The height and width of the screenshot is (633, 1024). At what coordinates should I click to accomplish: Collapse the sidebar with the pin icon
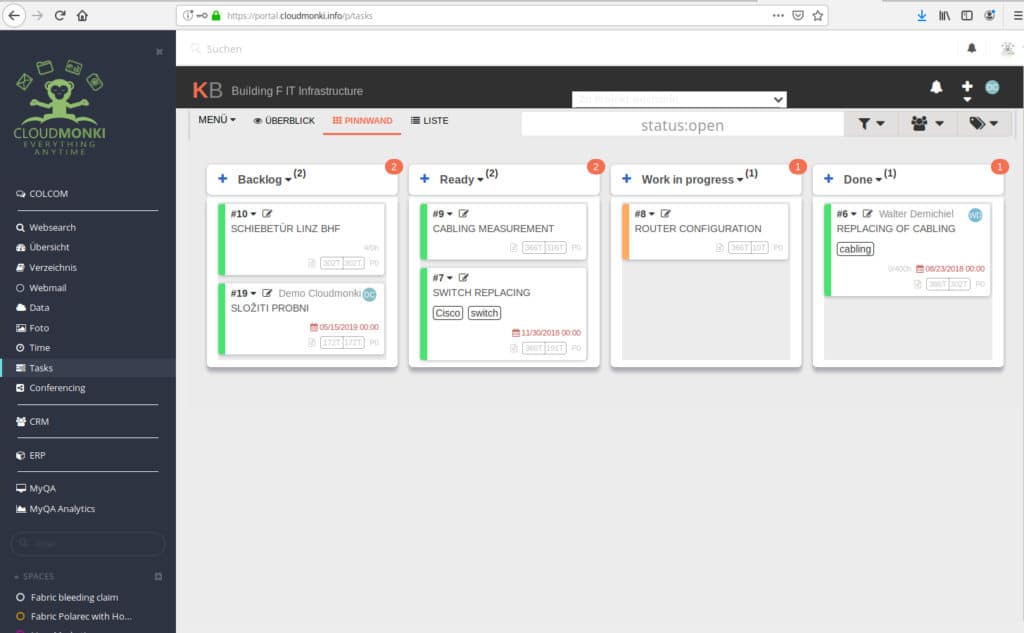click(159, 52)
